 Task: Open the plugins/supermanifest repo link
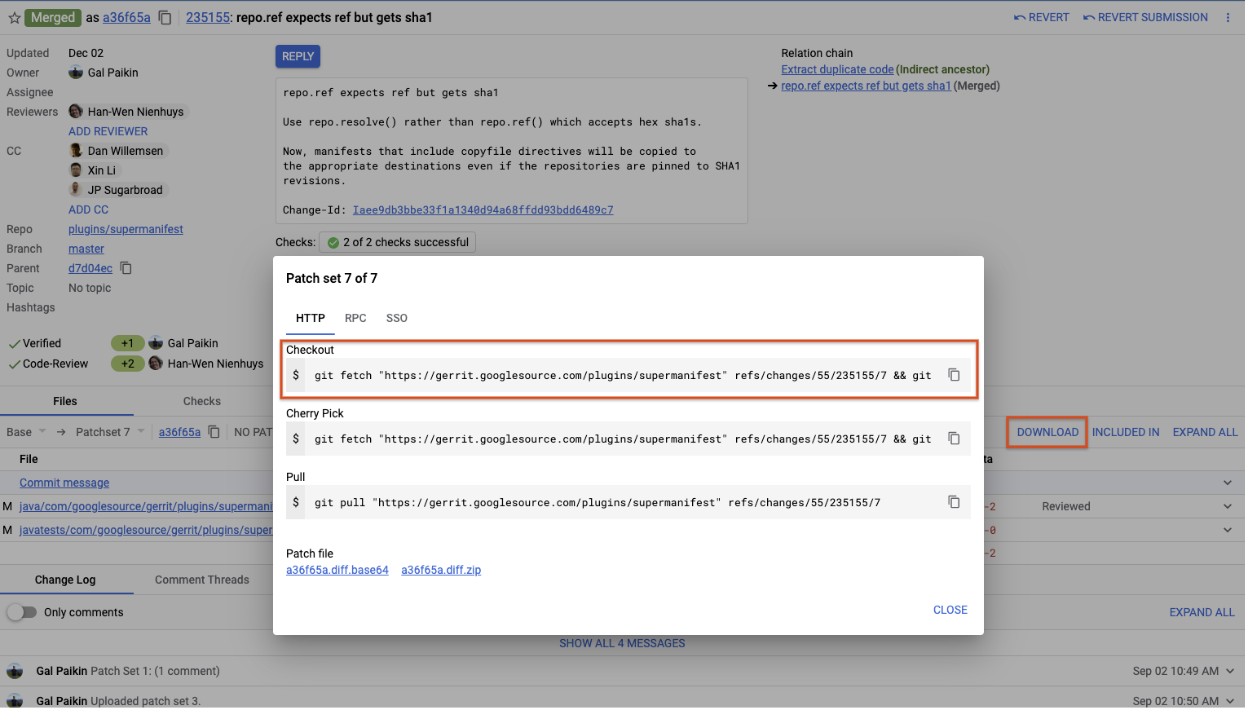tap(125, 229)
